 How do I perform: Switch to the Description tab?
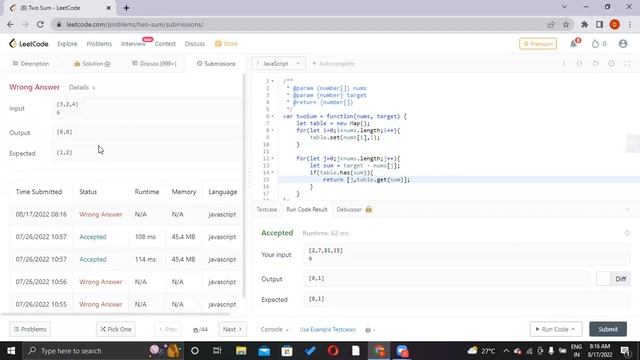pyautogui.click(x=31, y=64)
